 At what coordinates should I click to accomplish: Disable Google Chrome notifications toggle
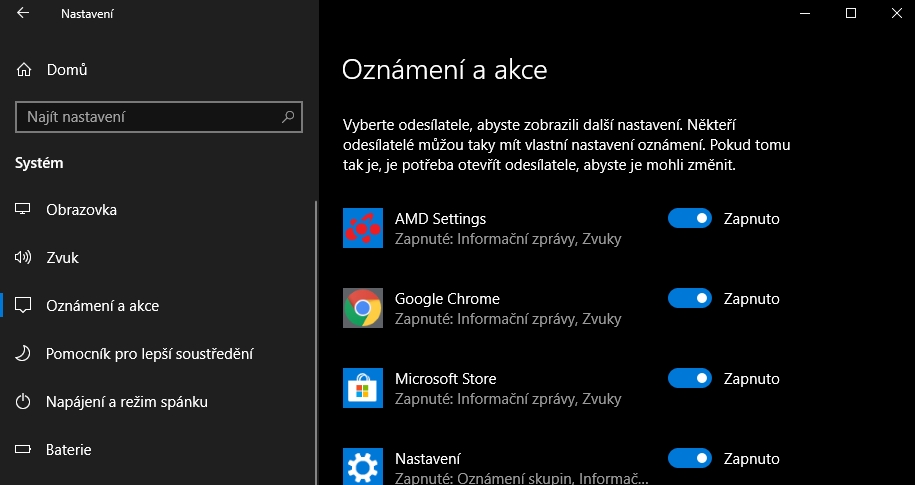click(689, 298)
